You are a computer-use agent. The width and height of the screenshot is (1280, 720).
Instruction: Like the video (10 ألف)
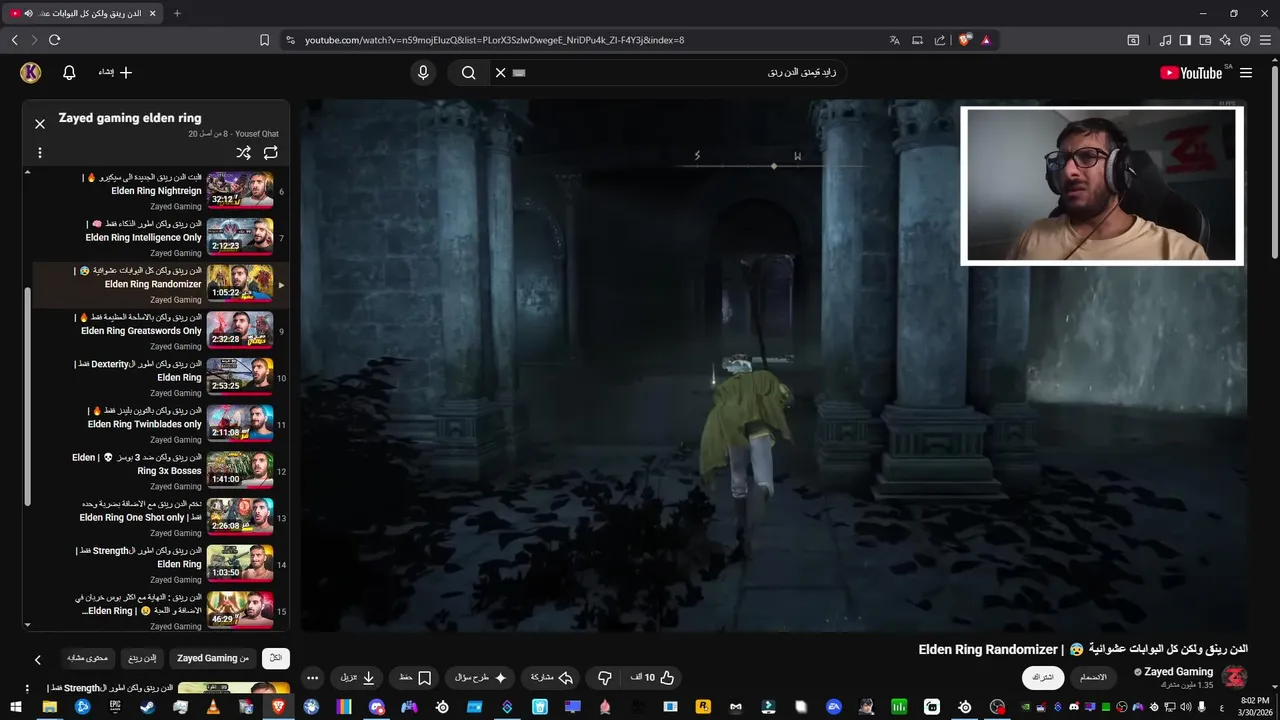[x=652, y=677]
